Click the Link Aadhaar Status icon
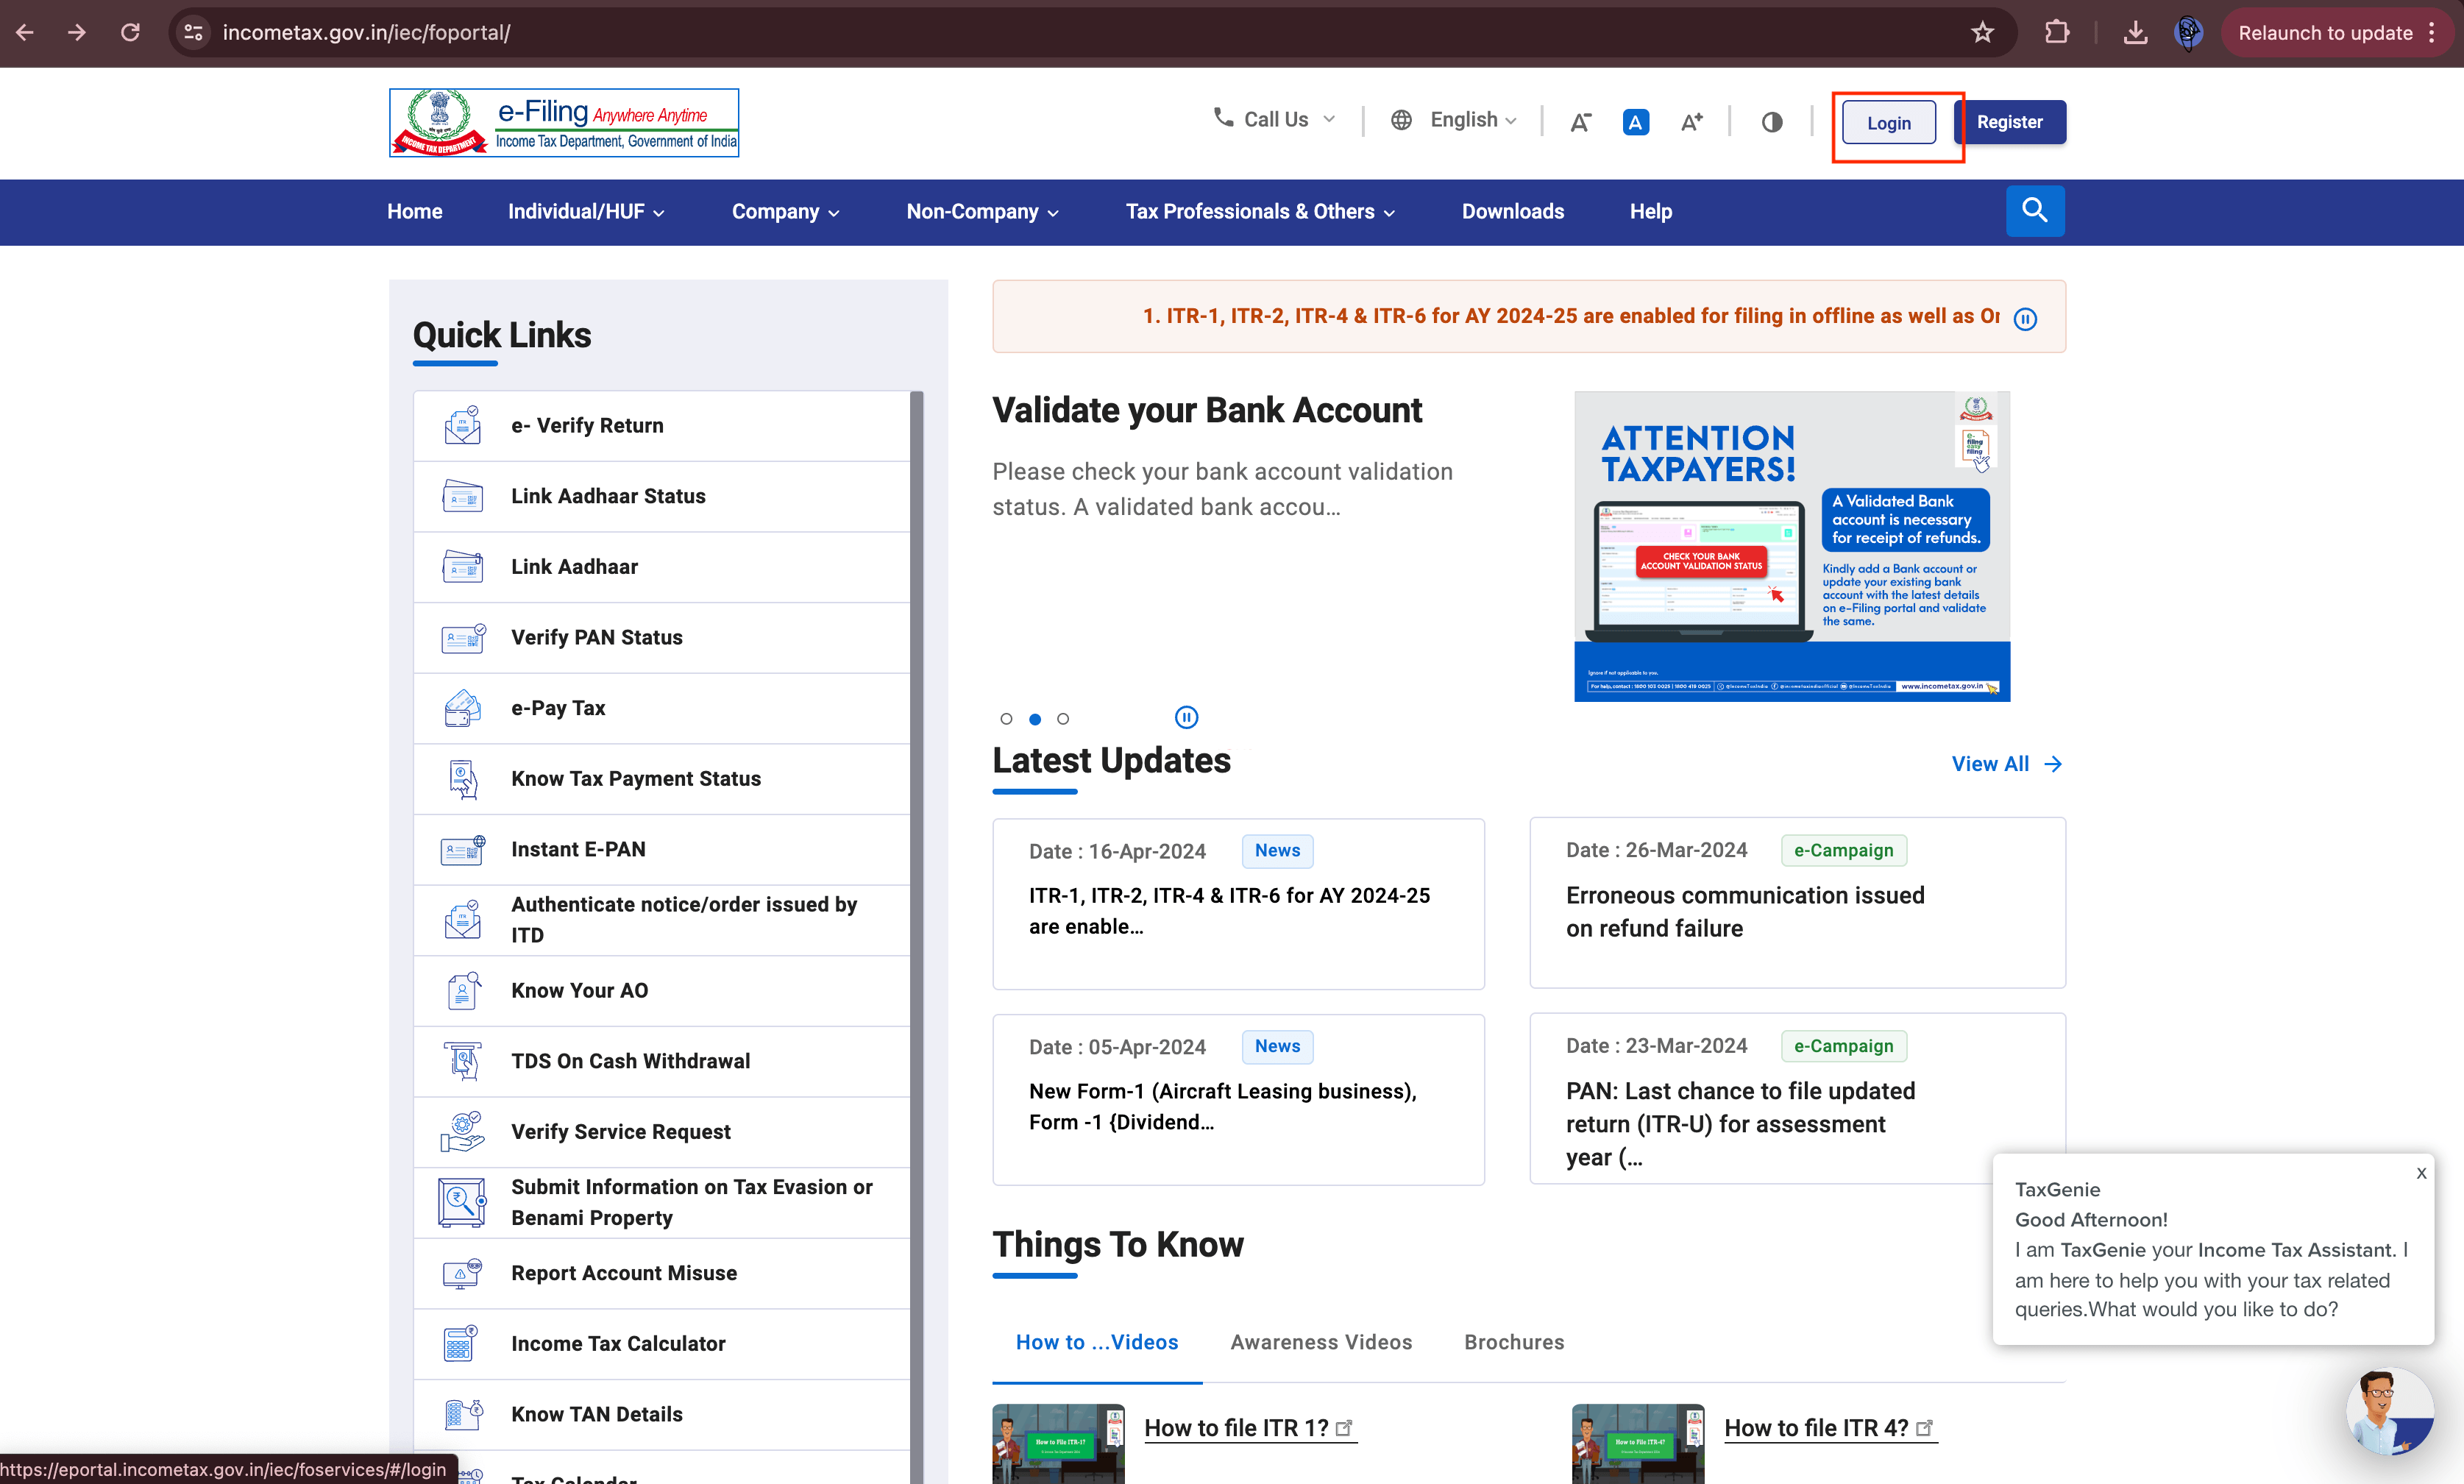This screenshot has height=1484, width=2464. (463, 494)
